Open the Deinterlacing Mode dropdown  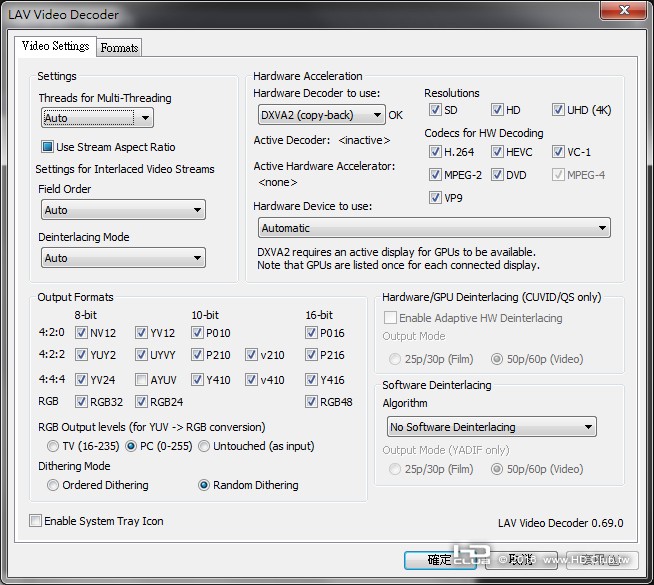[123, 258]
